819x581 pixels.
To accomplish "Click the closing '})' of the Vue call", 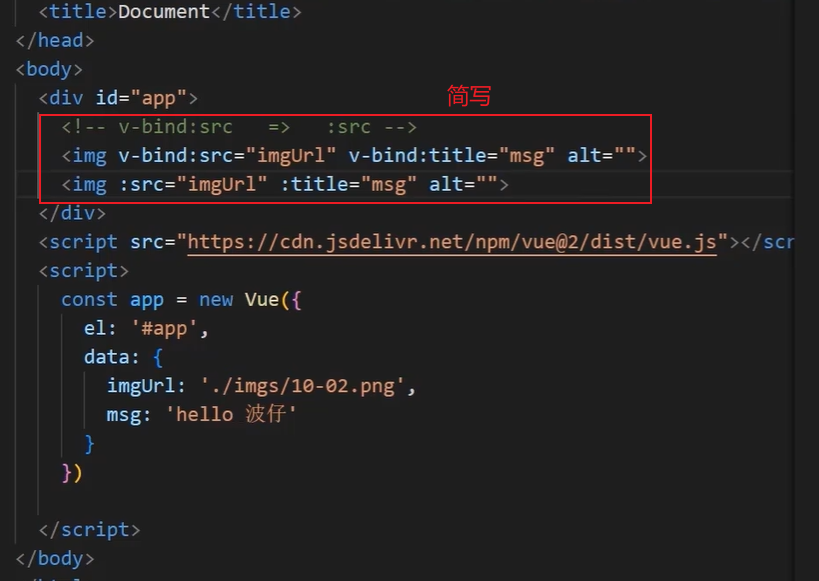I will click(x=72, y=473).
